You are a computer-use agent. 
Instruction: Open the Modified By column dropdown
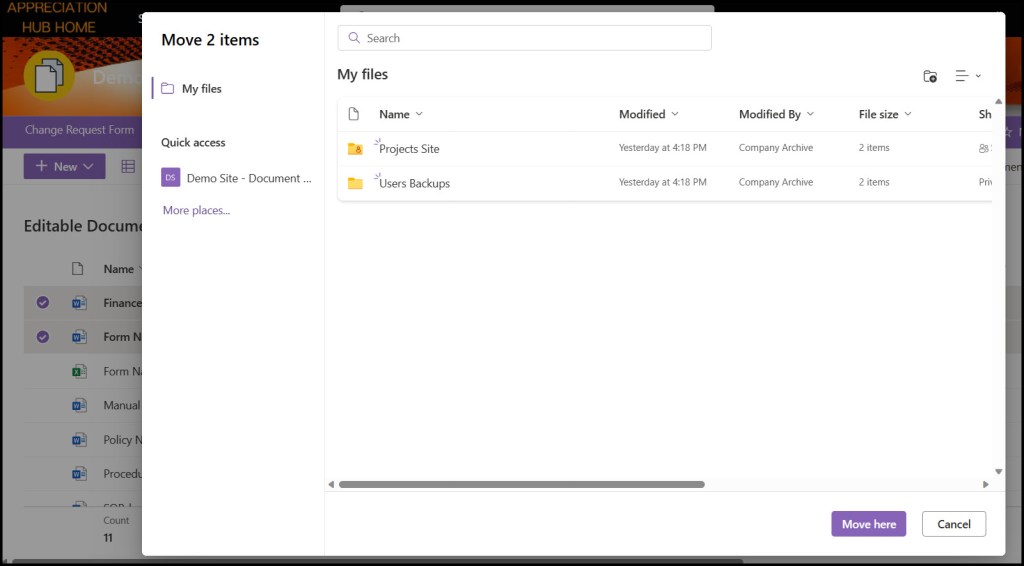tap(810, 114)
